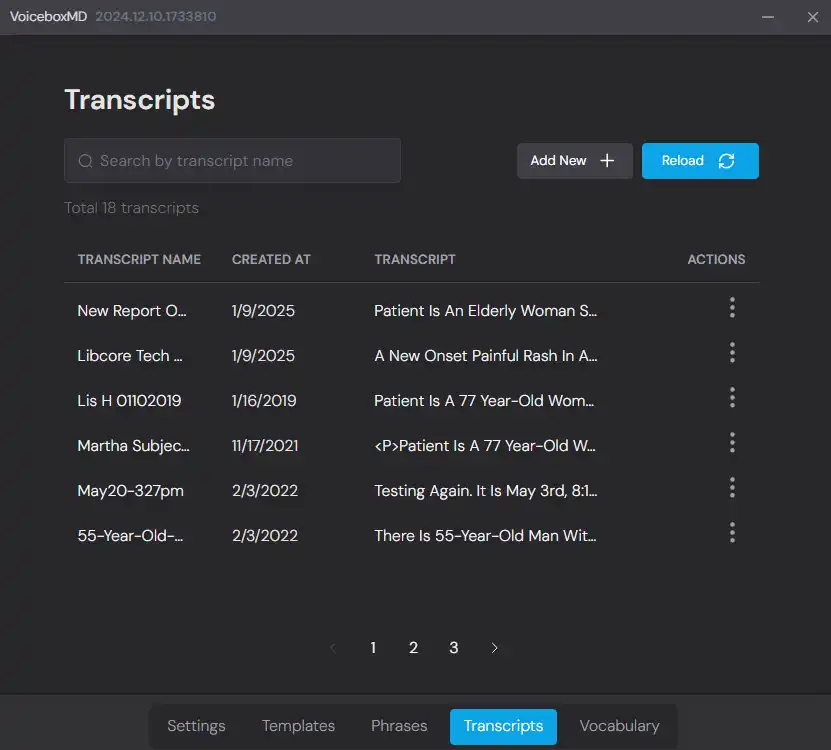Open actions menu for New Report transcript
This screenshot has width=831, height=750.
pyautogui.click(x=732, y=308)
